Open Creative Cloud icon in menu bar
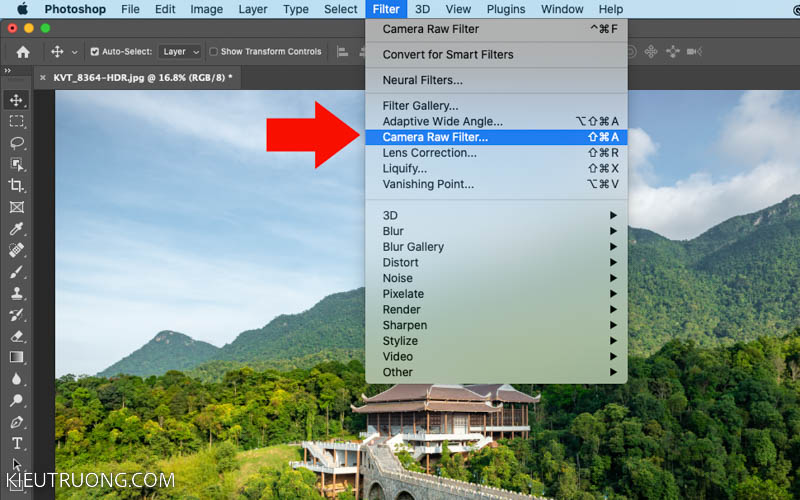 pos(796,9)
